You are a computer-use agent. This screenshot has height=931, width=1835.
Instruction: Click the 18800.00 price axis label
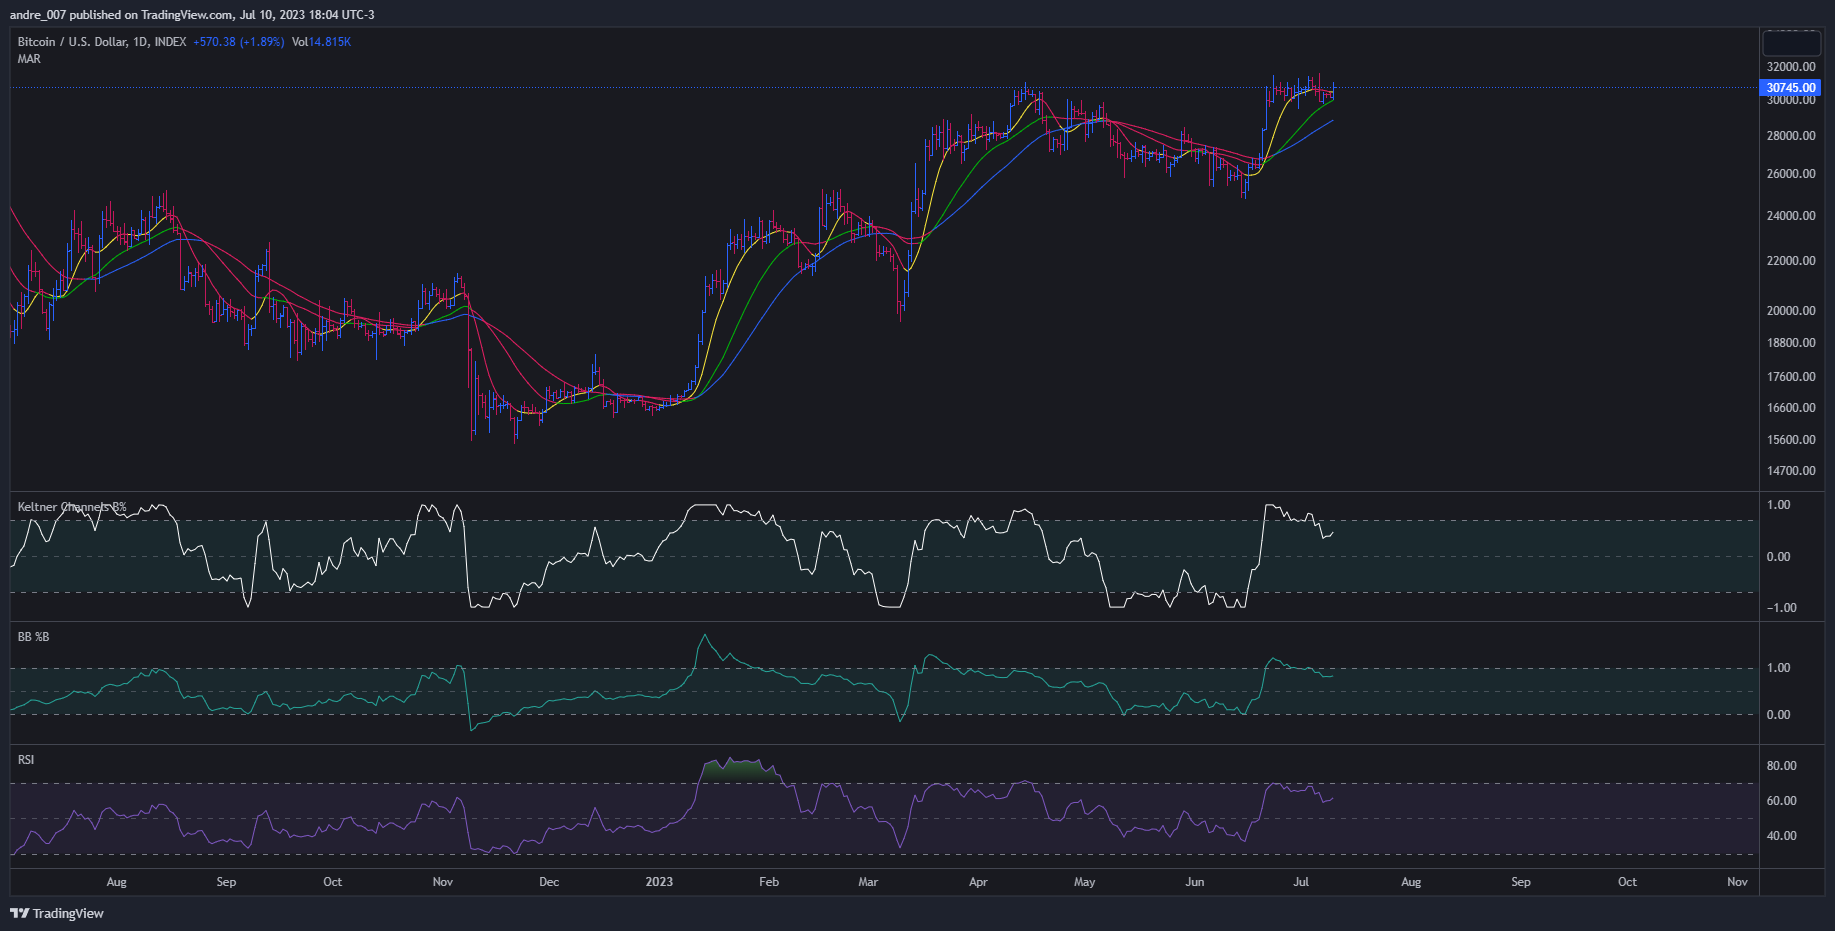pyautogui.click(x=1791, y=343)
